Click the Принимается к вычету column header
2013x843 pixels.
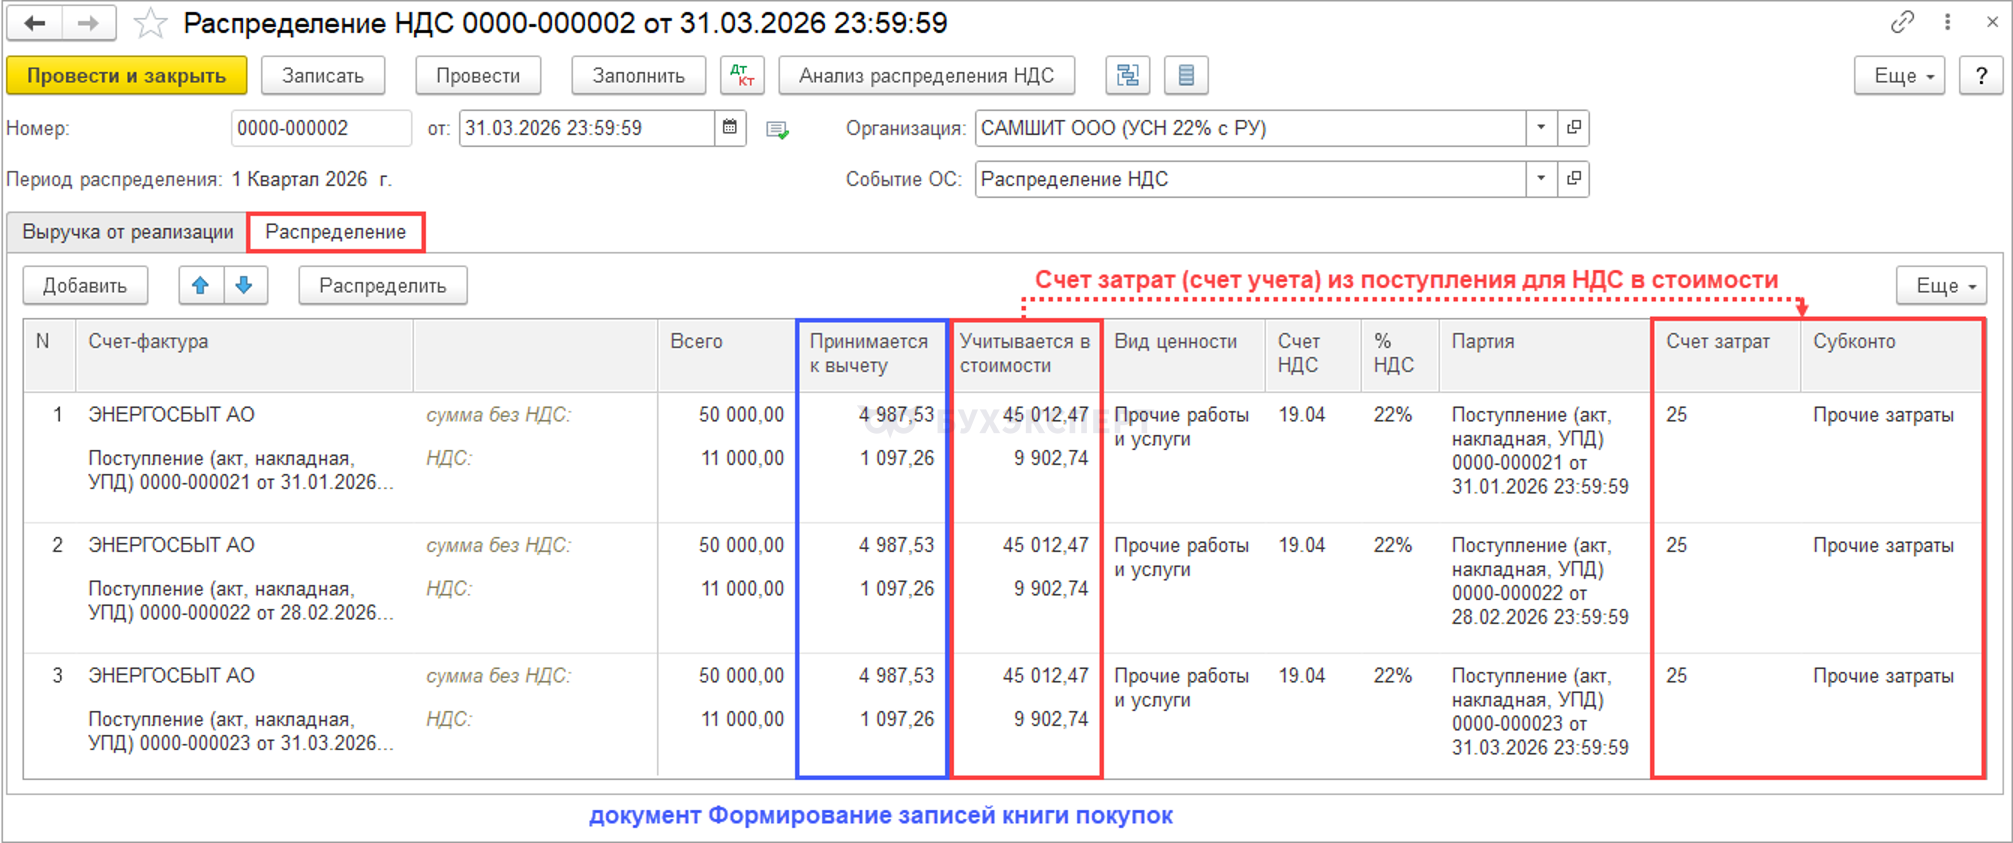(x=872, y=355)
